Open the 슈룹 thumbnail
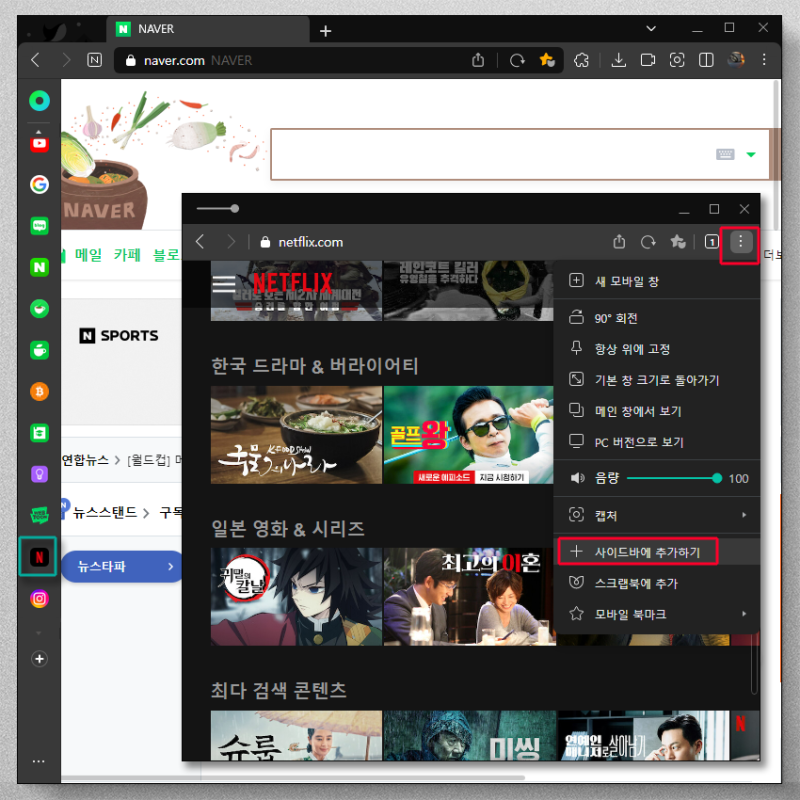Screen dimensions: 800x800 (296, 735)
